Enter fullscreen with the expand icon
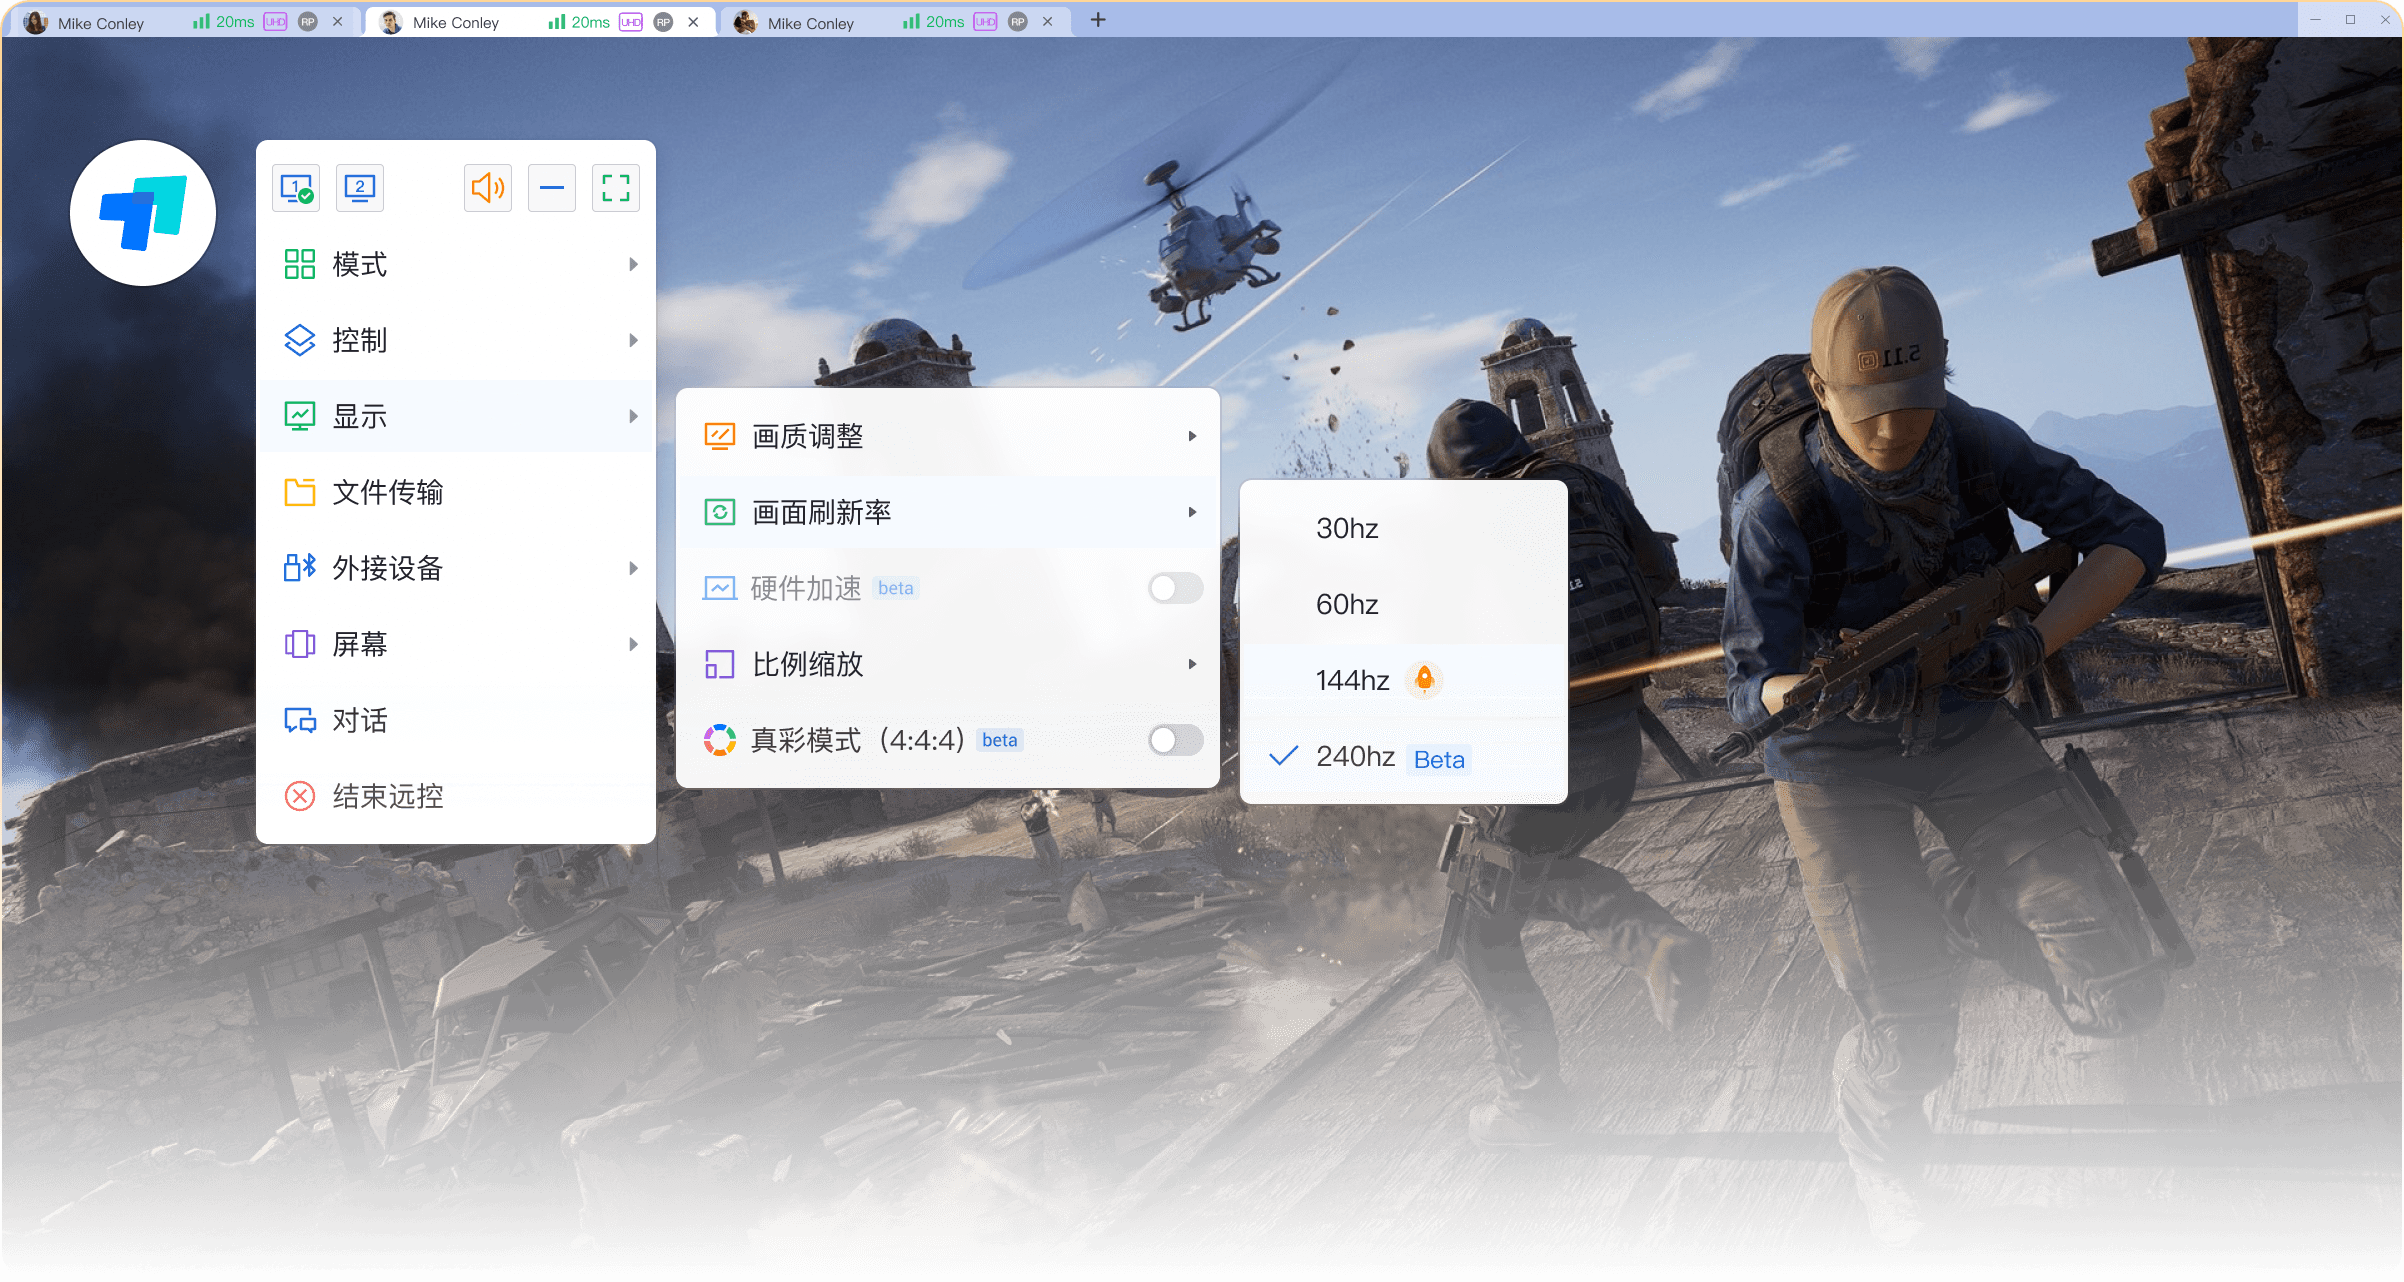This screenshot has height=1282, width=2404. point(616,188)
